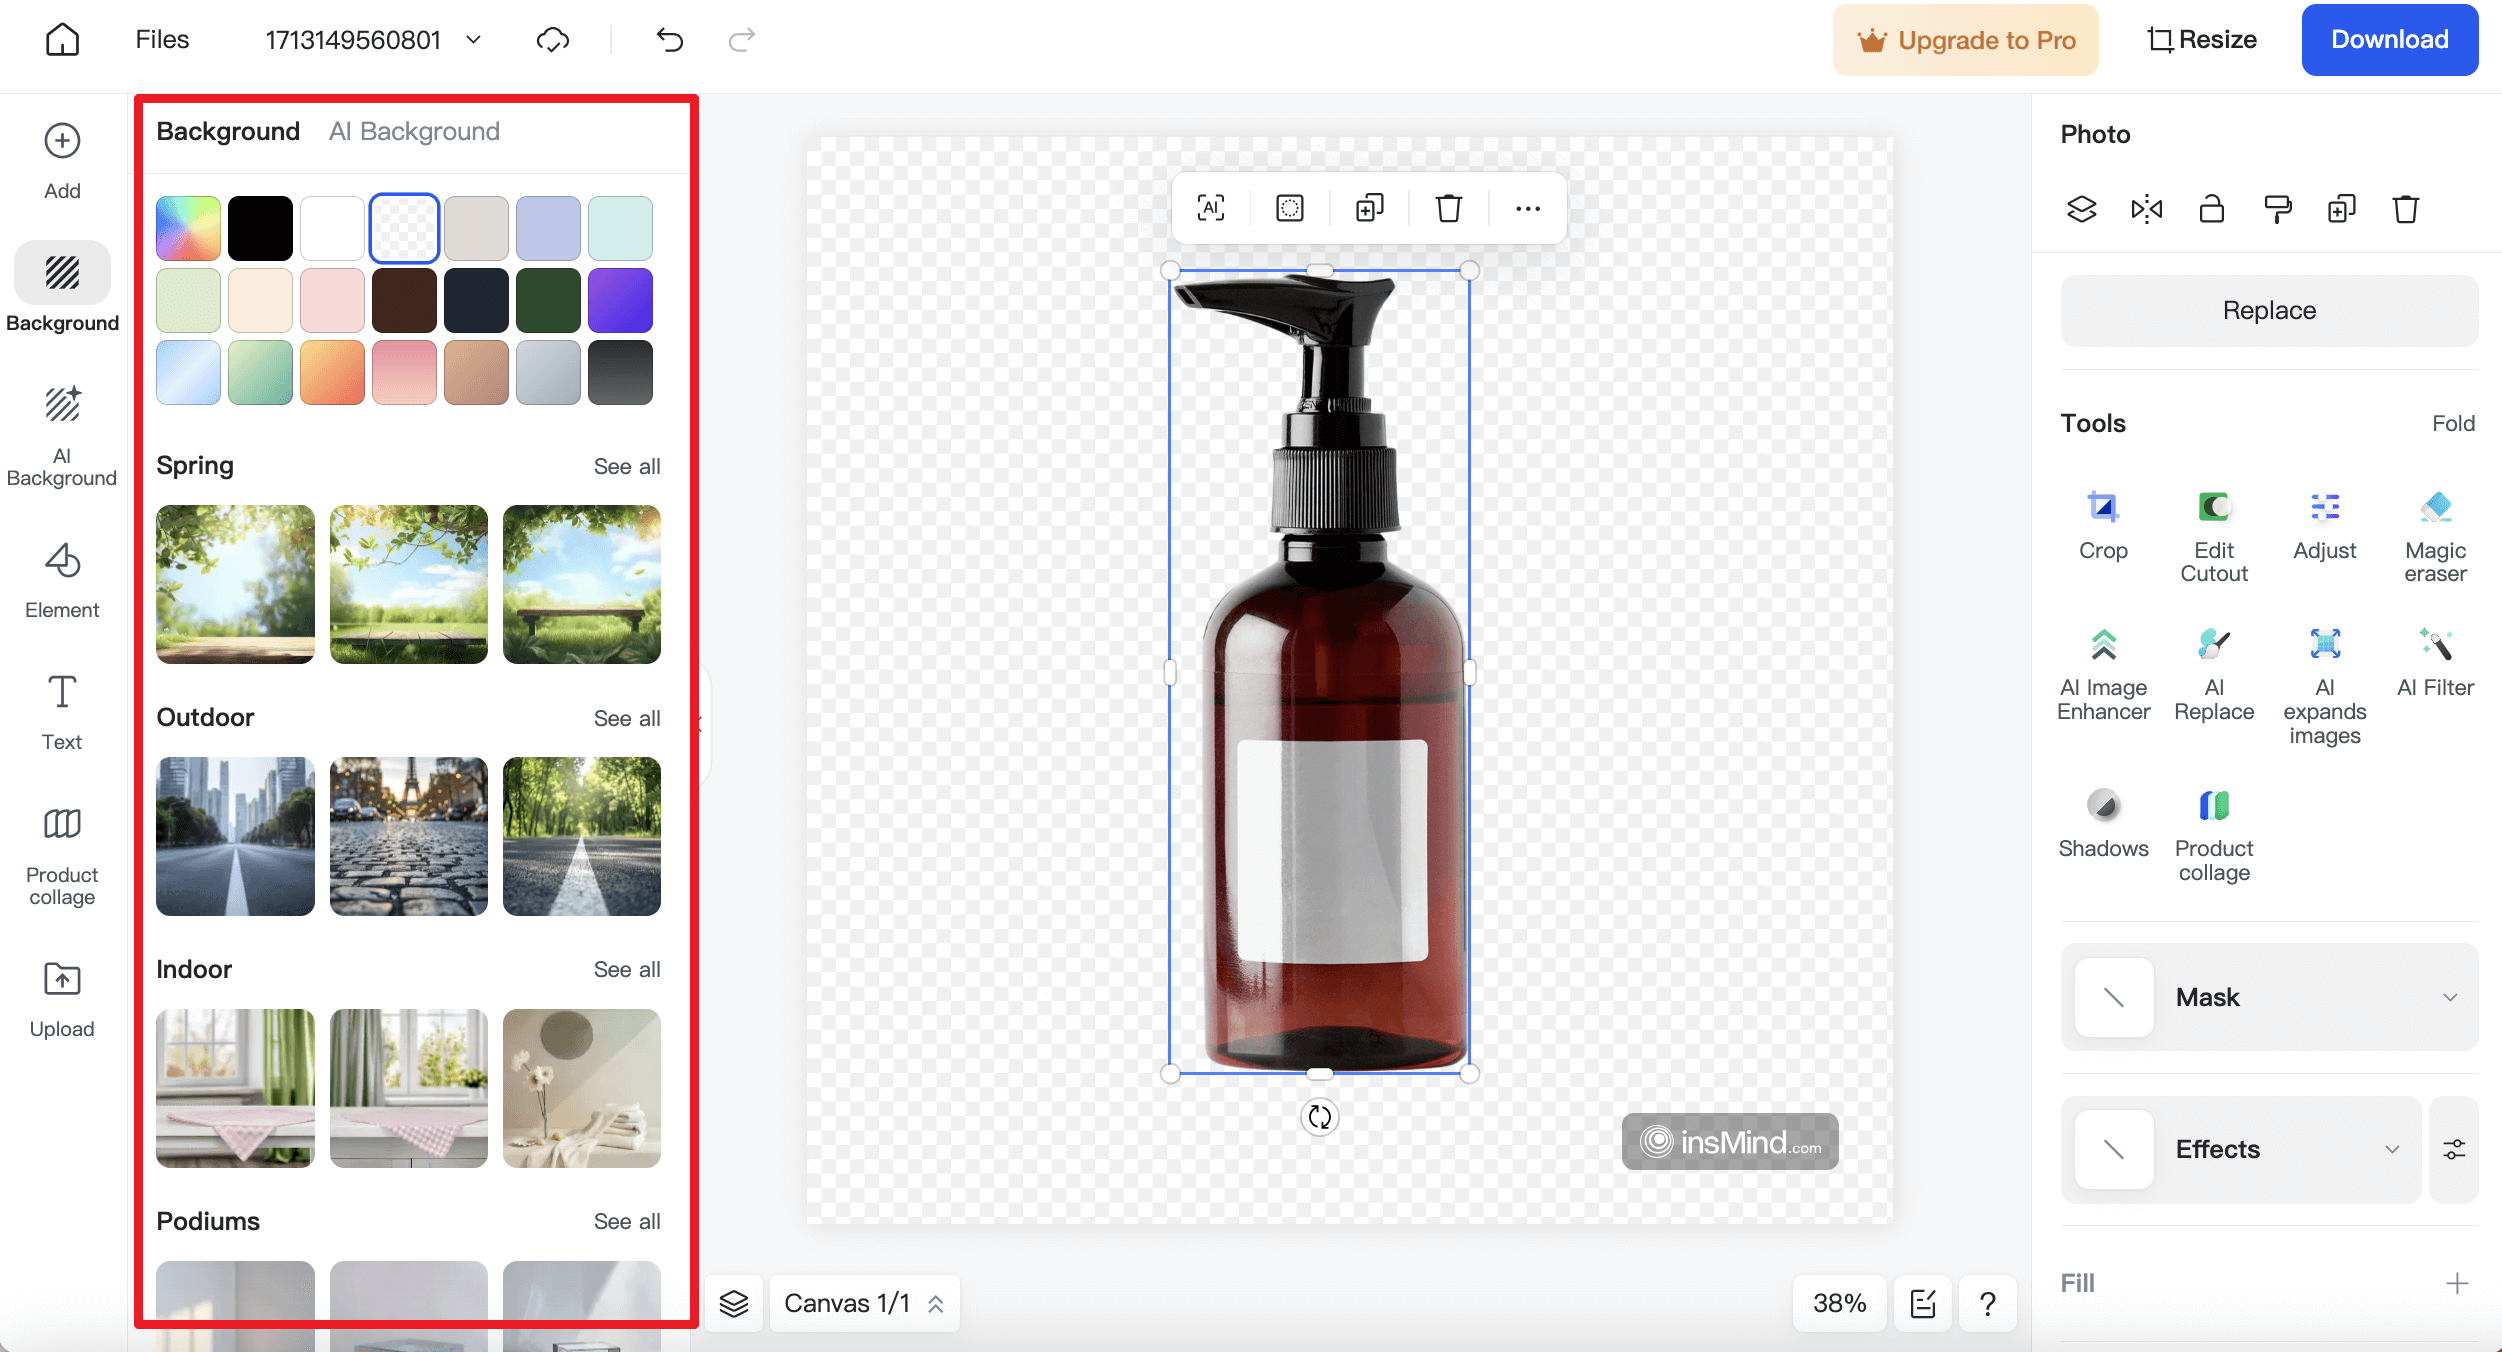Viewport: 2502px width, 1352px height.
Task: Open AI Image Enhancer
Action: tap(2103, 675)
